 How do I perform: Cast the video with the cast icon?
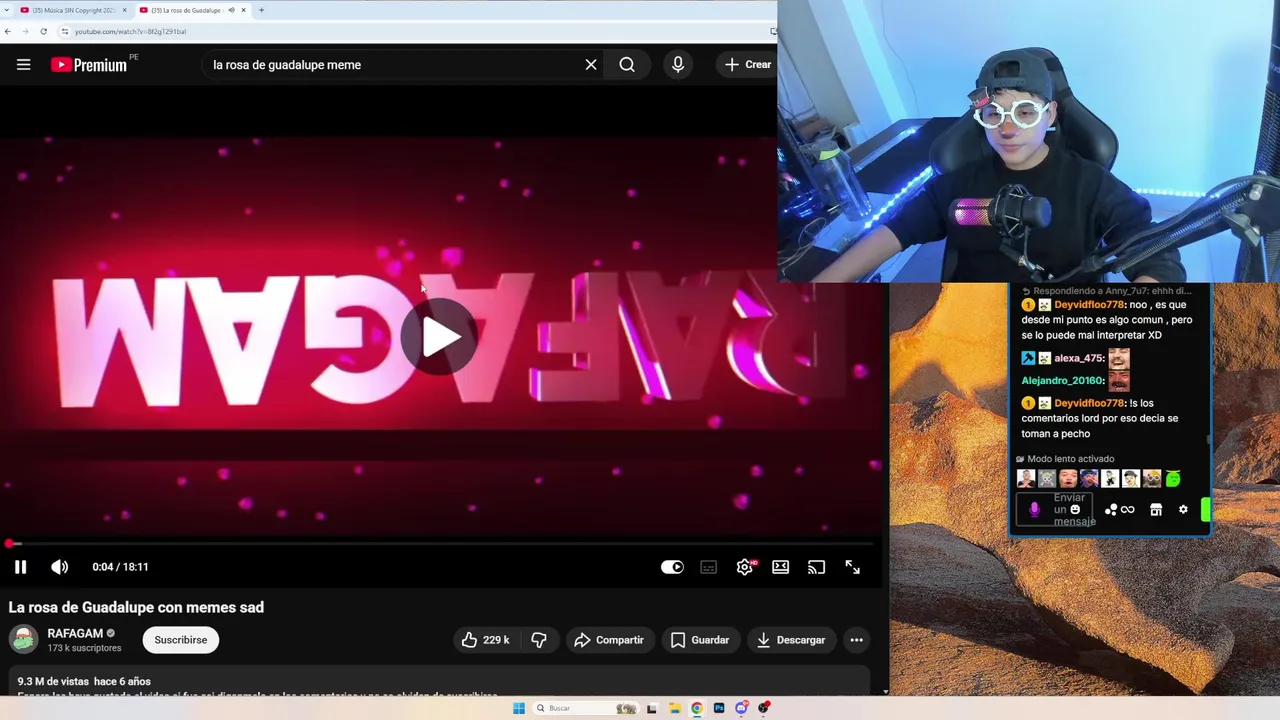click(x=816, y=567)
